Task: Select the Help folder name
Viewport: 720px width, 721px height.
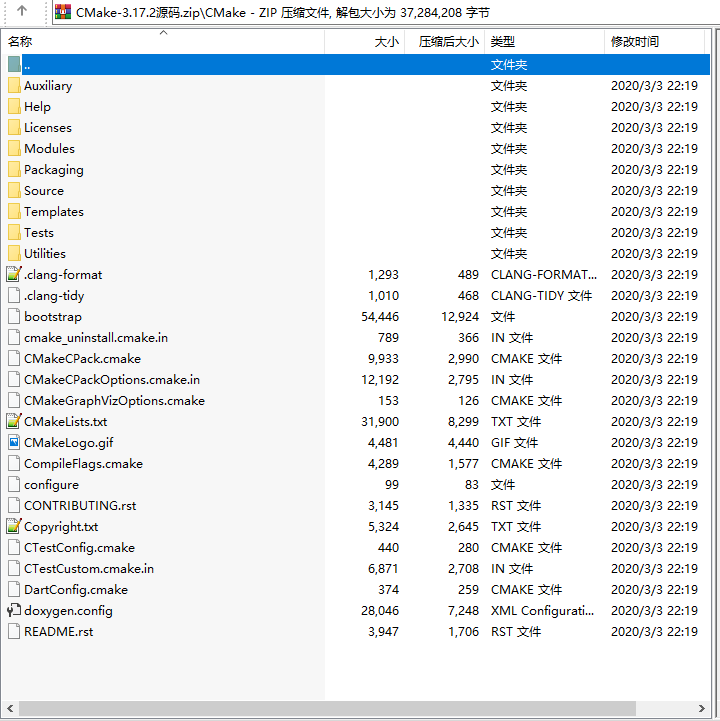Action: pyautogui.click(x=37, y=107)
